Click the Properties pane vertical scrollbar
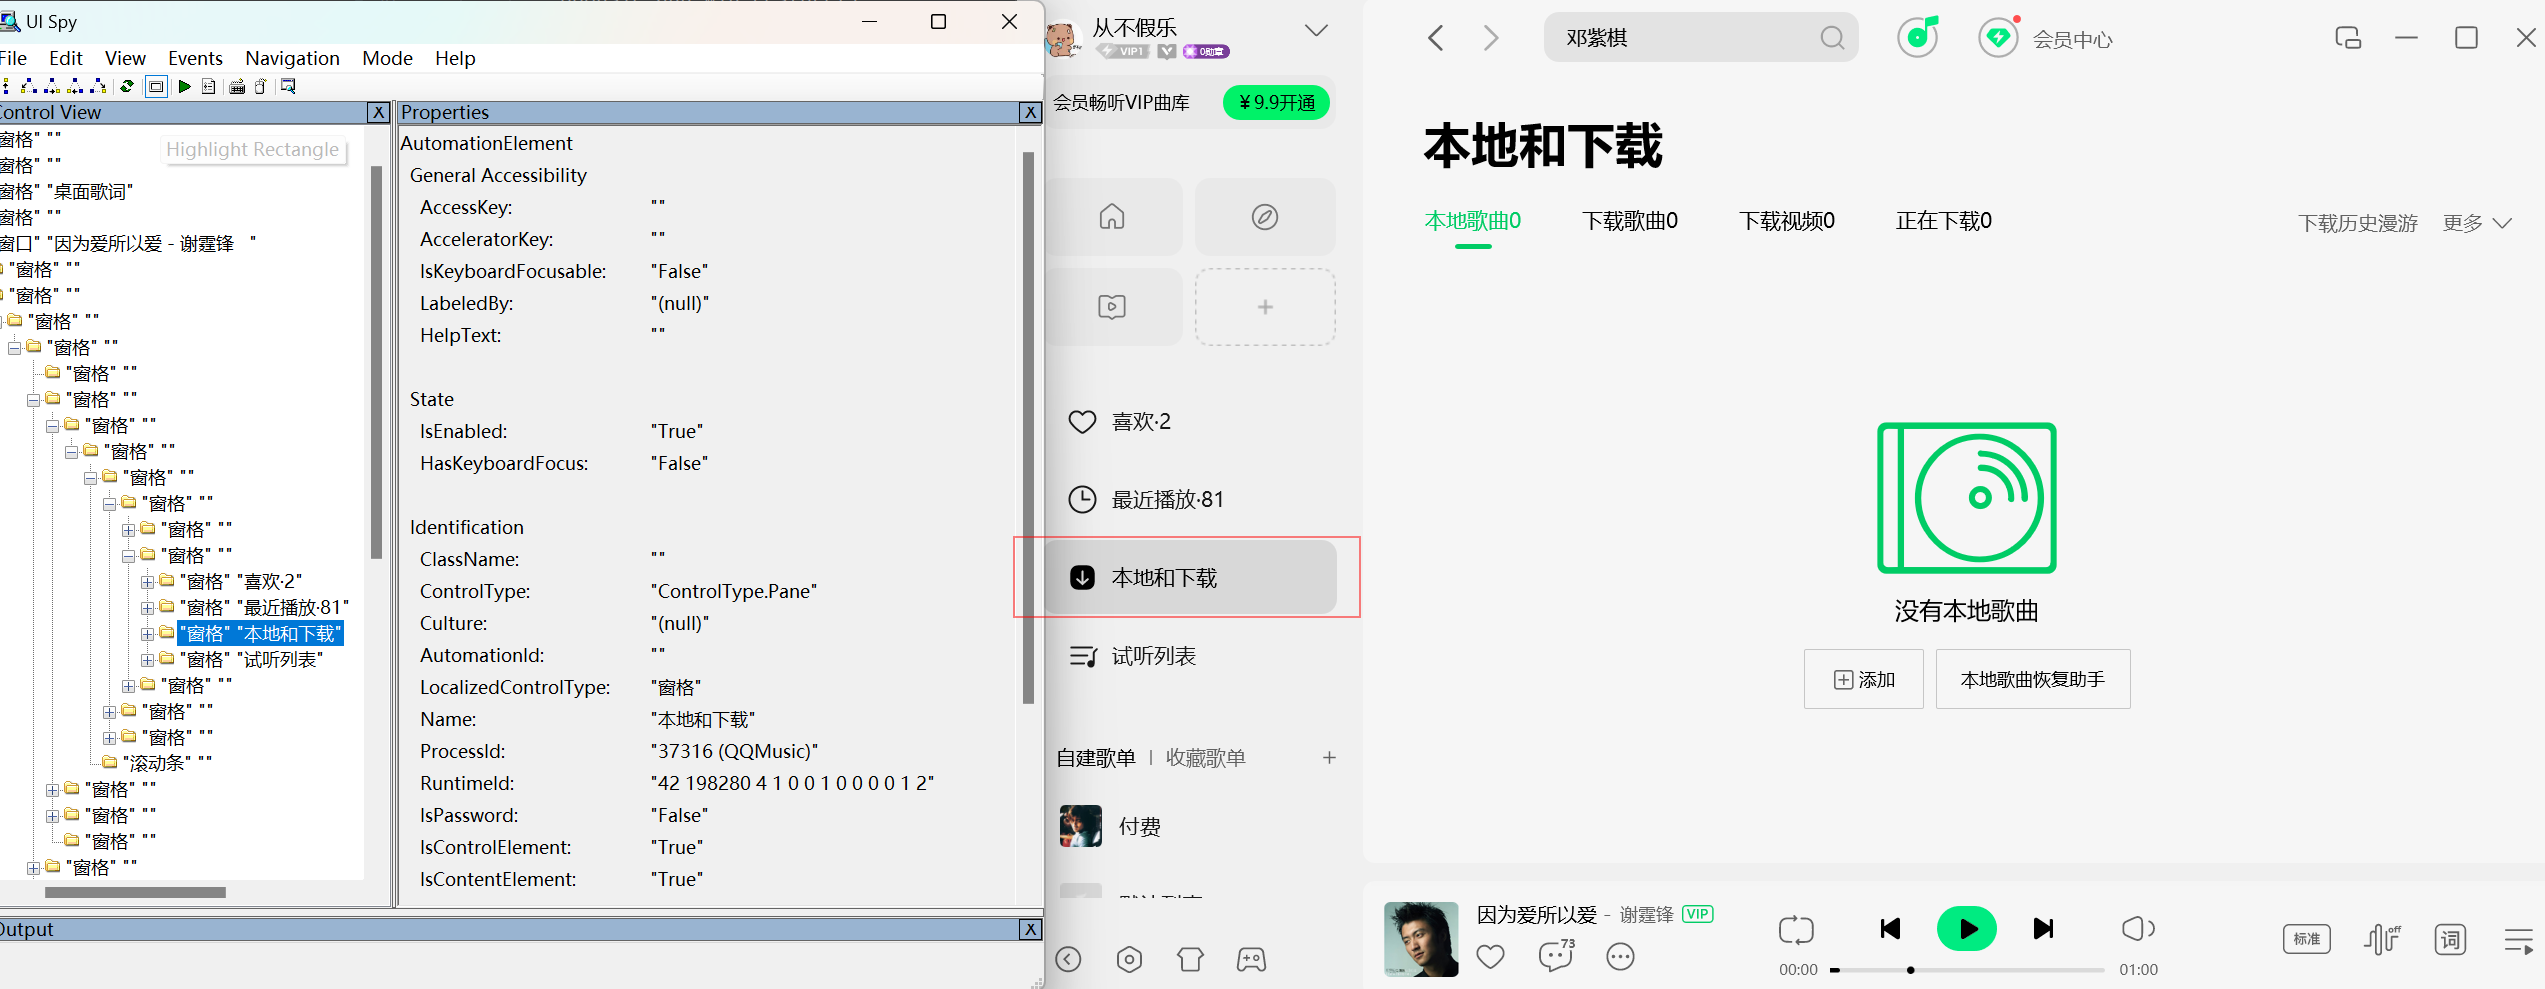The height and width of the screenshot is (989, 2545). [x=1028, y=428]
